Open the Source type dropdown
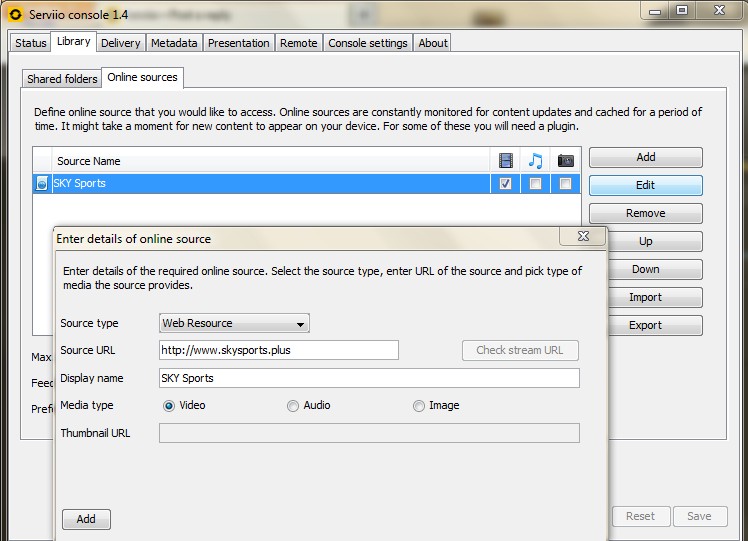The width and height of the screenshot is (748, 541). 234,323
